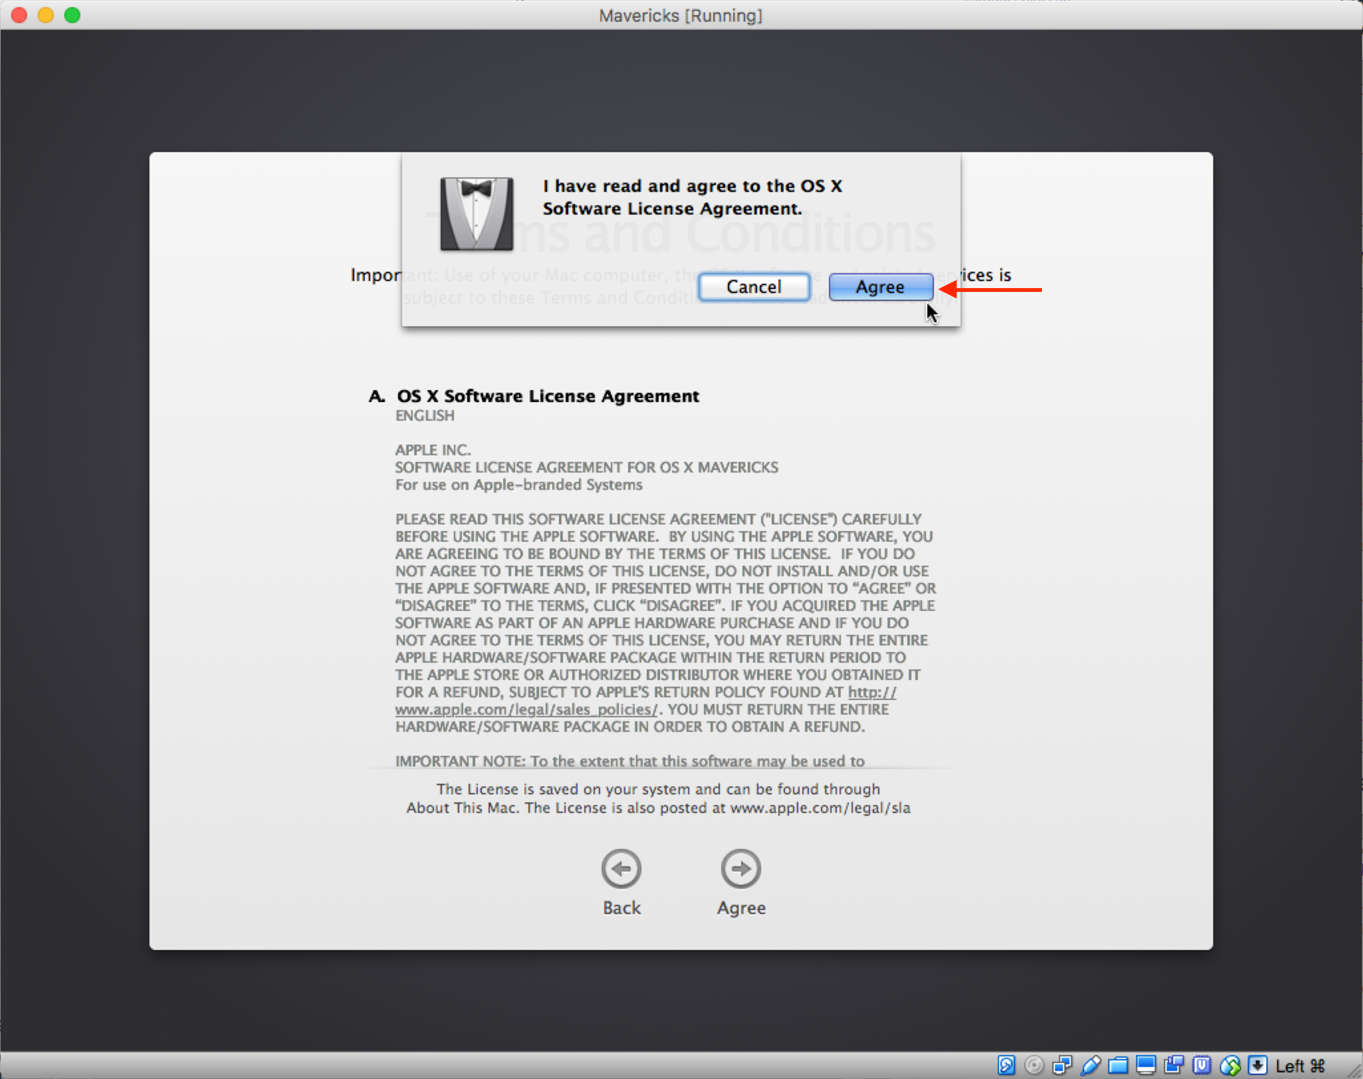Open the Apple sales policies link
This screenshot has height=1079, width=1363.
pyautogui.click(x=526, y=710)
